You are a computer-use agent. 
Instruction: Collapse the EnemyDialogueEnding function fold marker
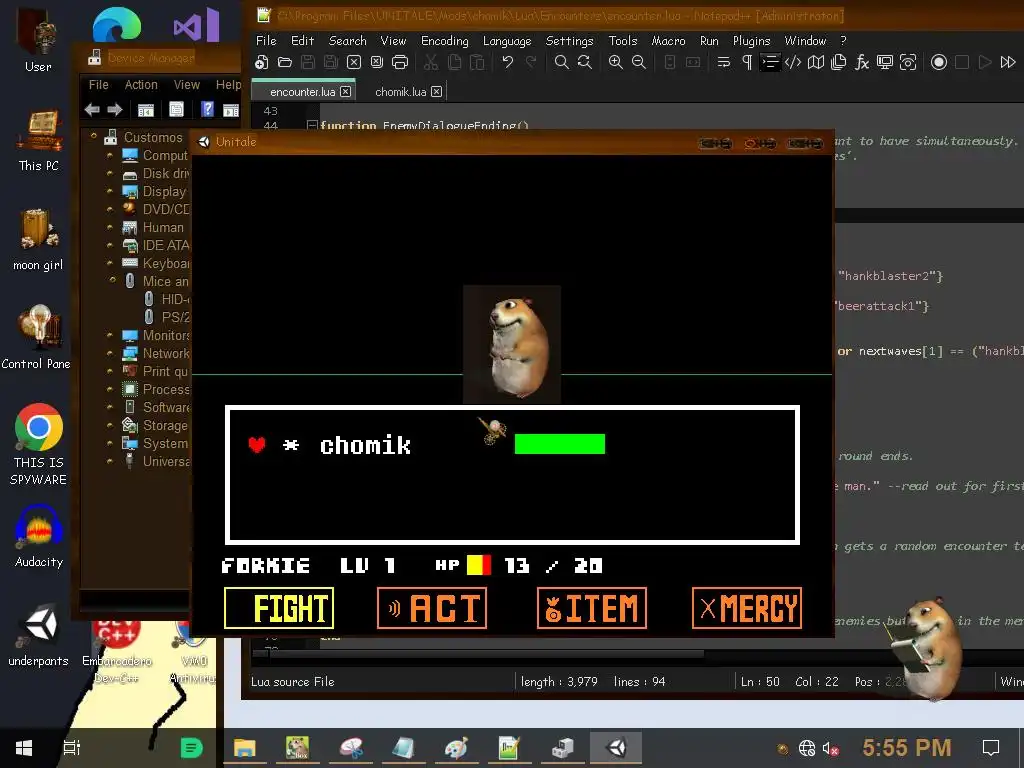[312, 125]
